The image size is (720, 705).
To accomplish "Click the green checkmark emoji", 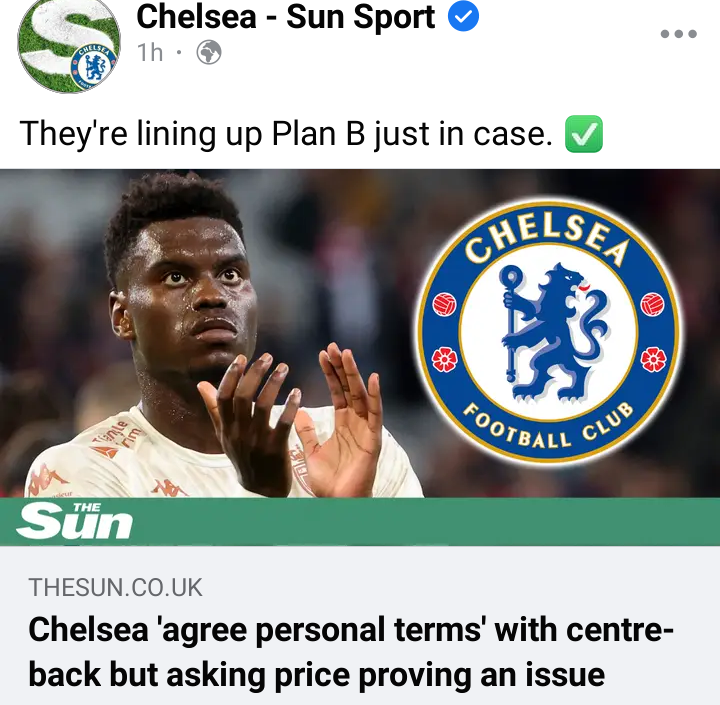I will [584, 134].
